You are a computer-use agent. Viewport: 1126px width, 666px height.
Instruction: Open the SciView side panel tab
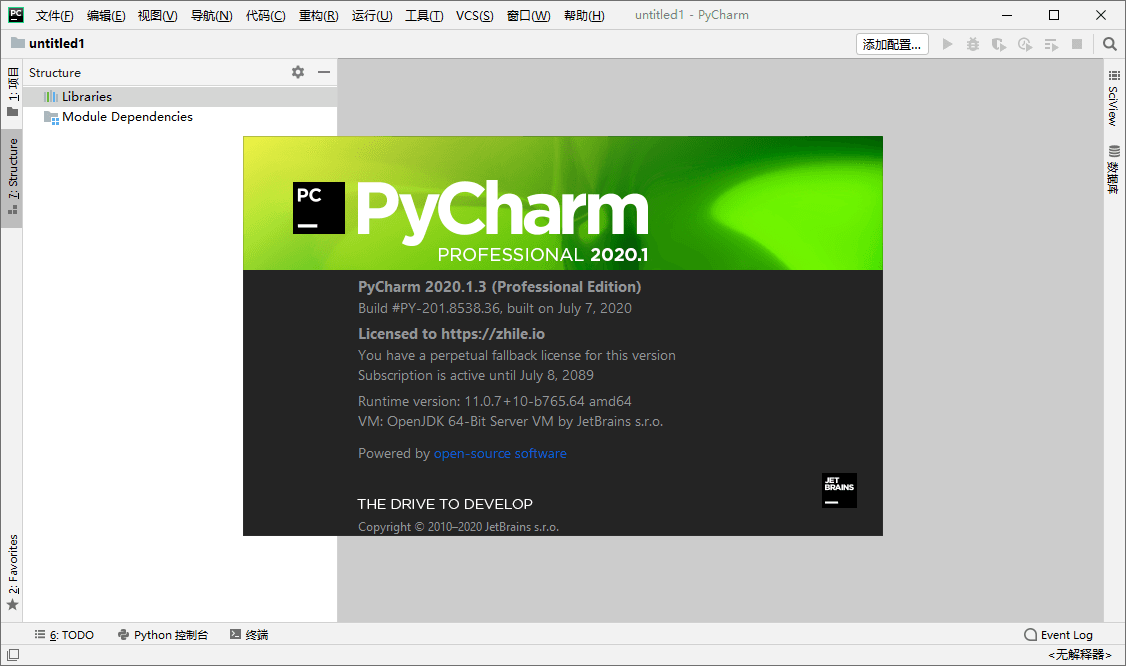[1114, 98]
